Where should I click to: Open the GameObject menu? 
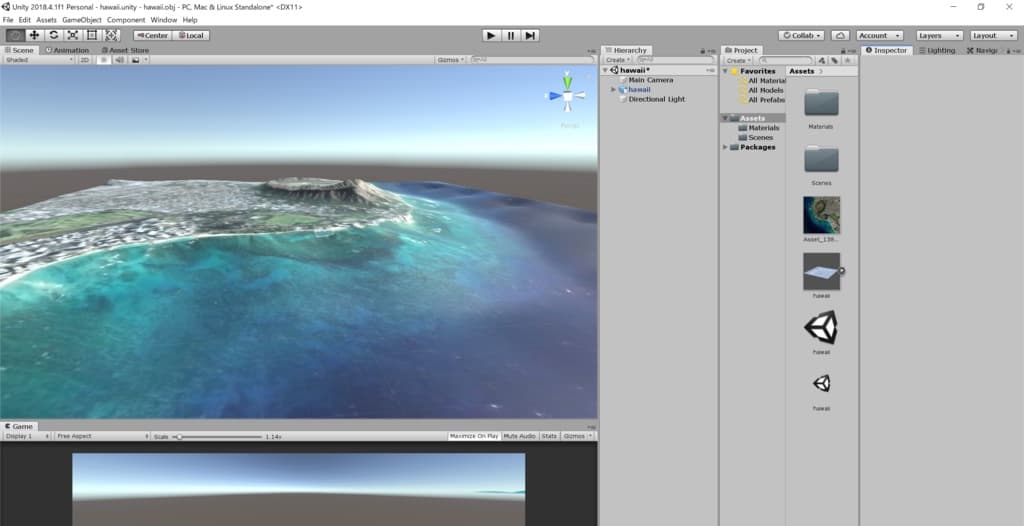(82, 20)
